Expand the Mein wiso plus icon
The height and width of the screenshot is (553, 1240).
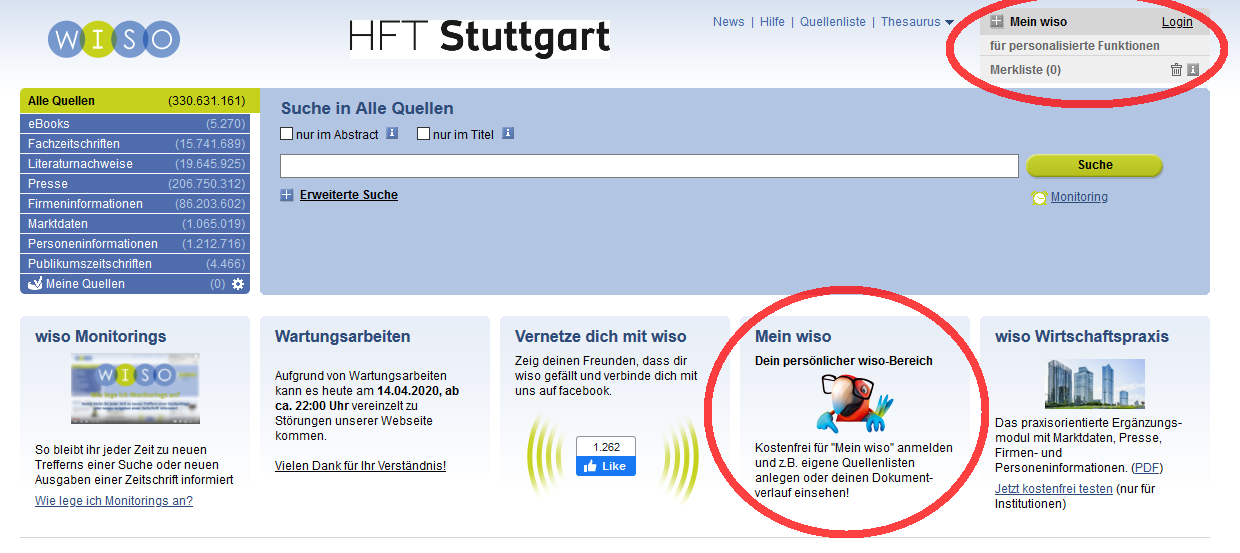click(997, 22)
